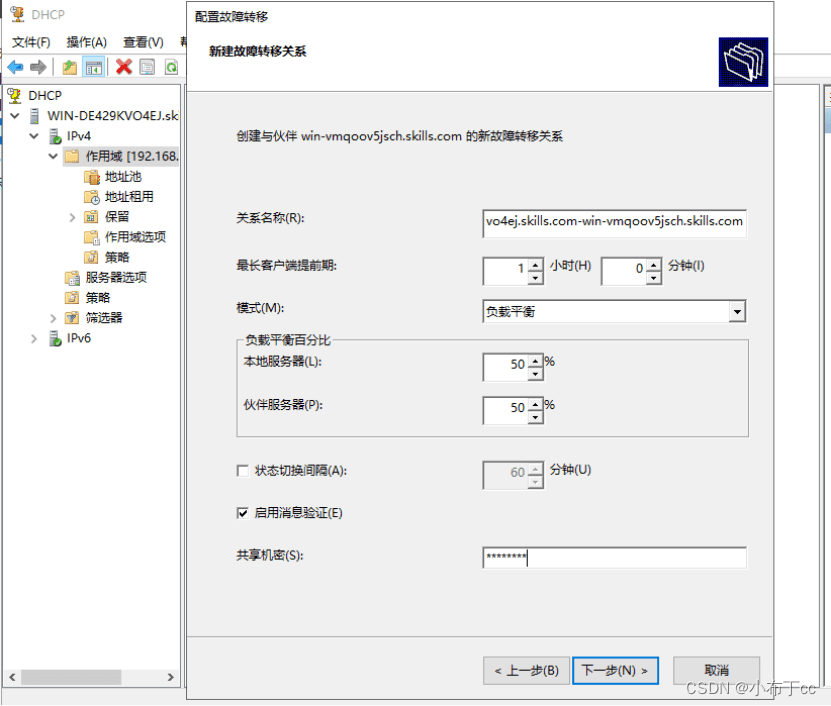This screenshot has height=706, width=831.
Task: Open the 文件(F) menu
Action: click(30, 42)
